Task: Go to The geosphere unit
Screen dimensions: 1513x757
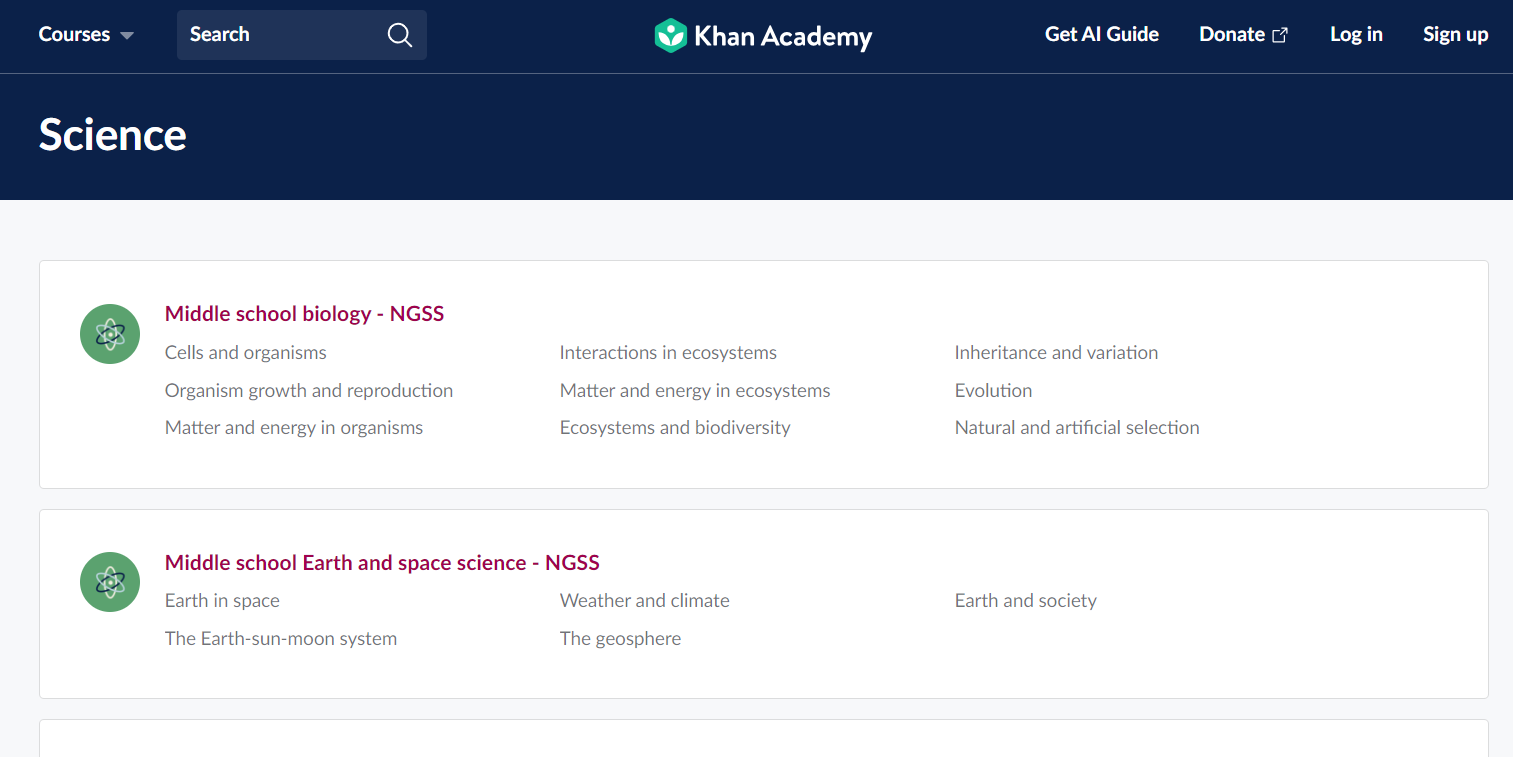Action: pyautogui.click(x=620, y=639)
